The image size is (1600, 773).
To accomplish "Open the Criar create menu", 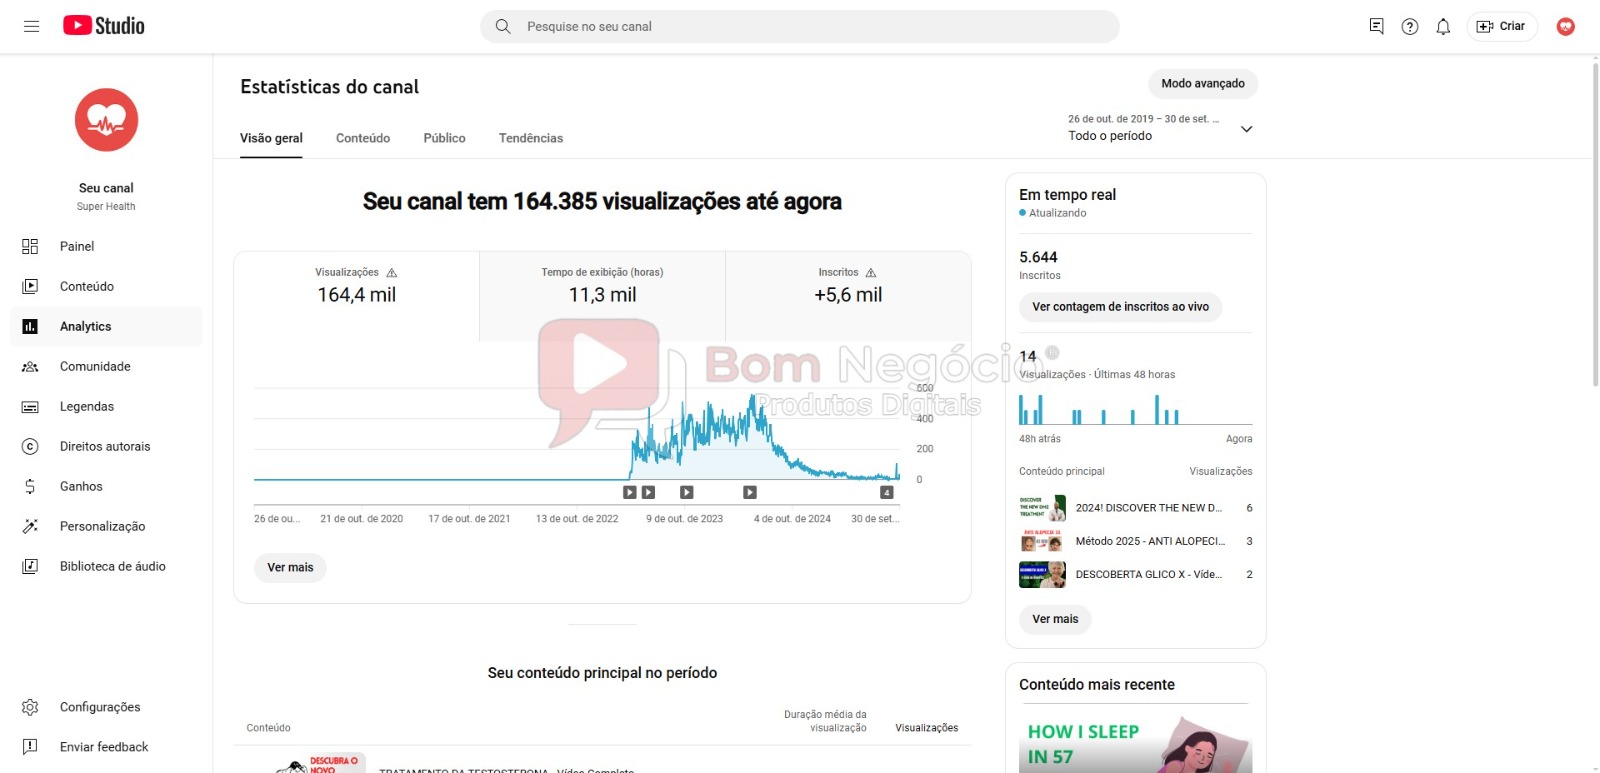I will point(1501,27).
